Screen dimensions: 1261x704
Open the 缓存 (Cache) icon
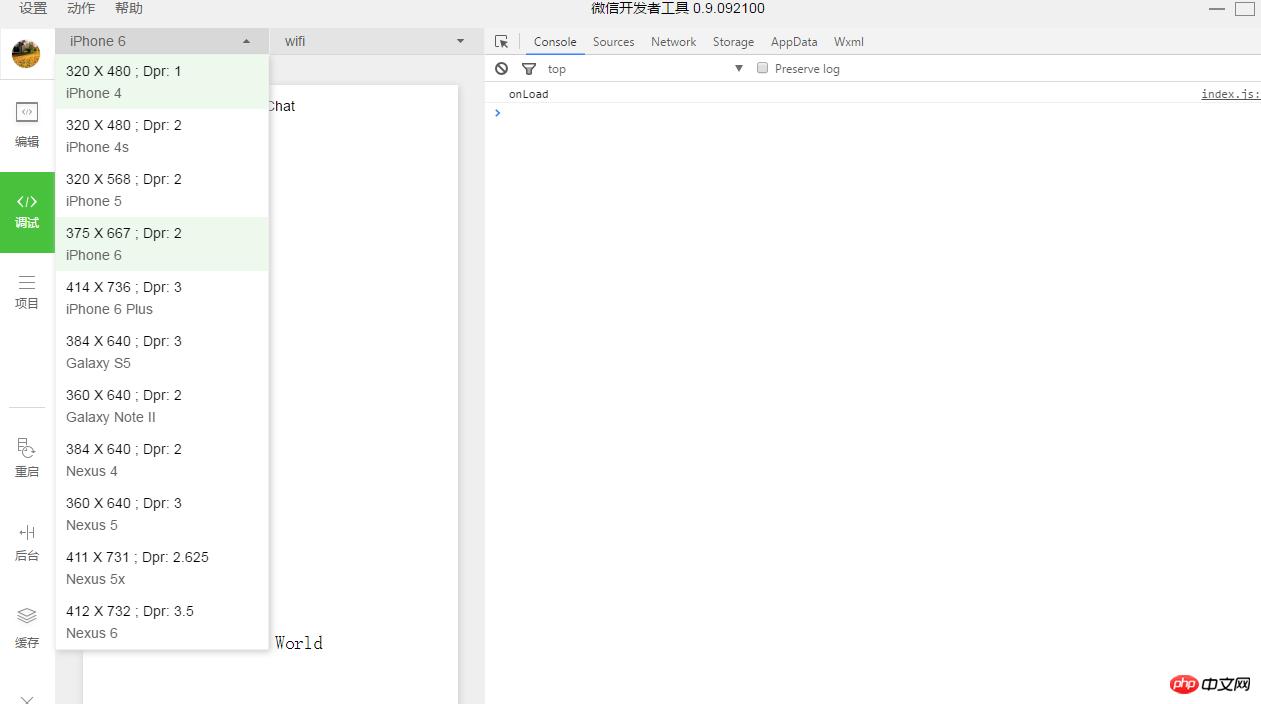point(27,627)
